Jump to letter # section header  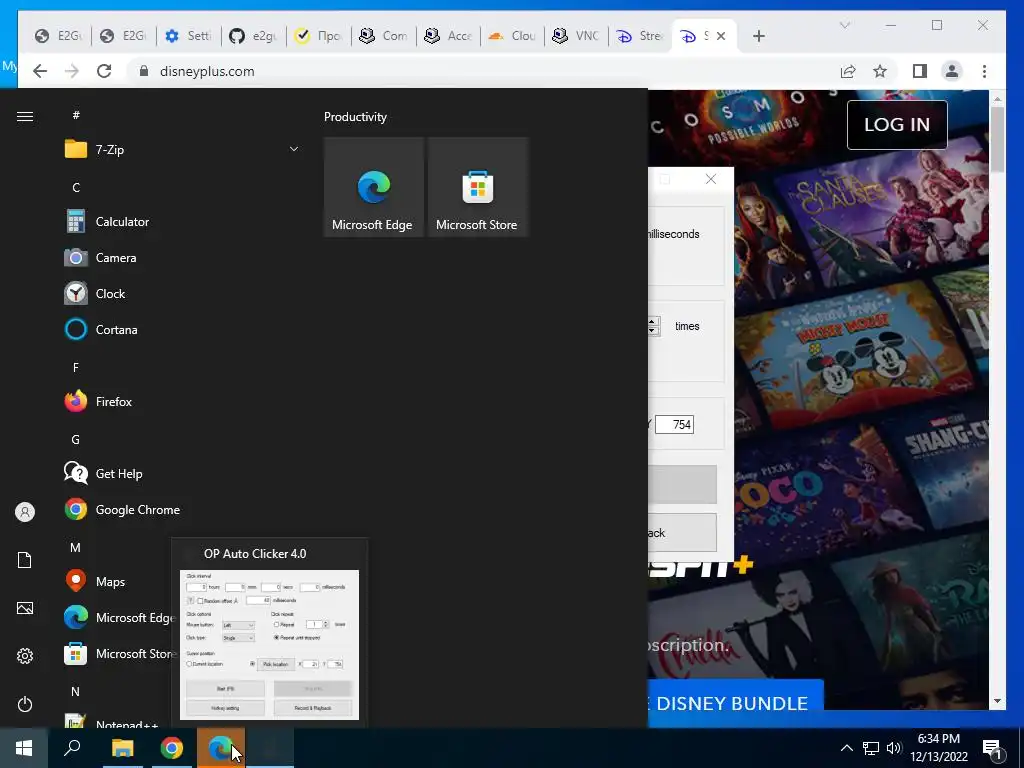coord(76,115)
